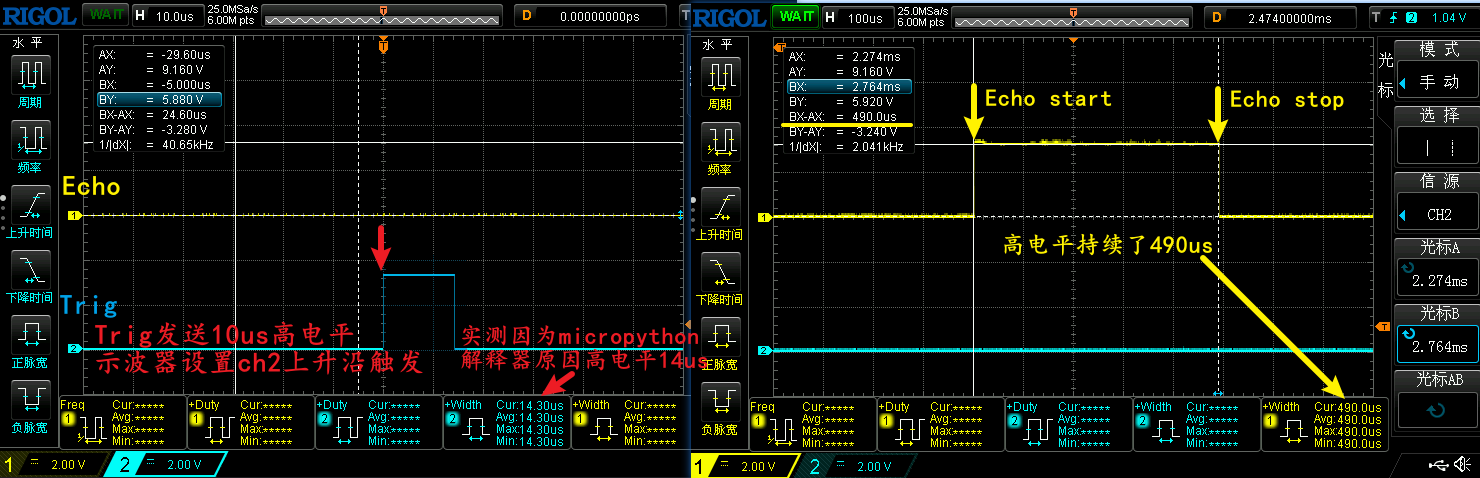Click highlighted BX 2.764ms cursor value
This screenshot has width=1480, height=478.
(849, 87)
